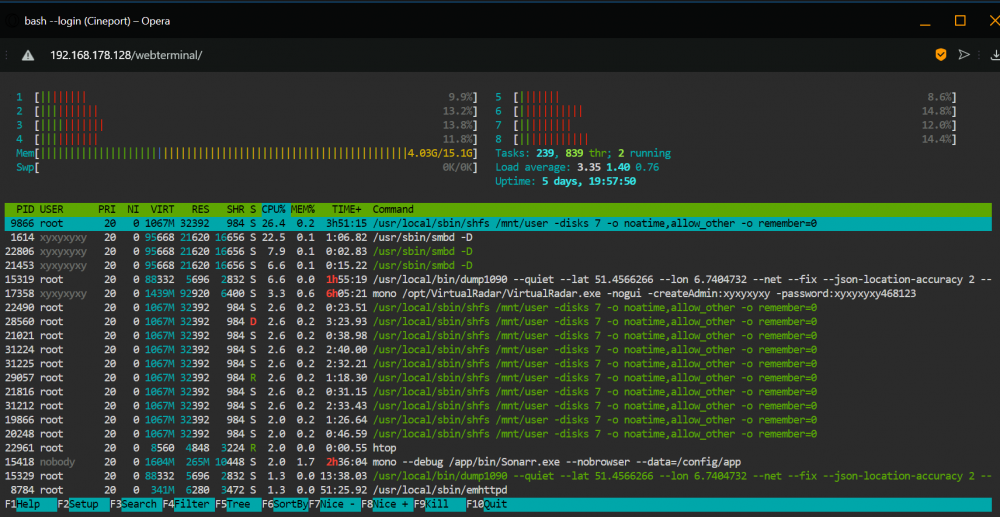Click the CPU 8 usage bar

(726, 140)
